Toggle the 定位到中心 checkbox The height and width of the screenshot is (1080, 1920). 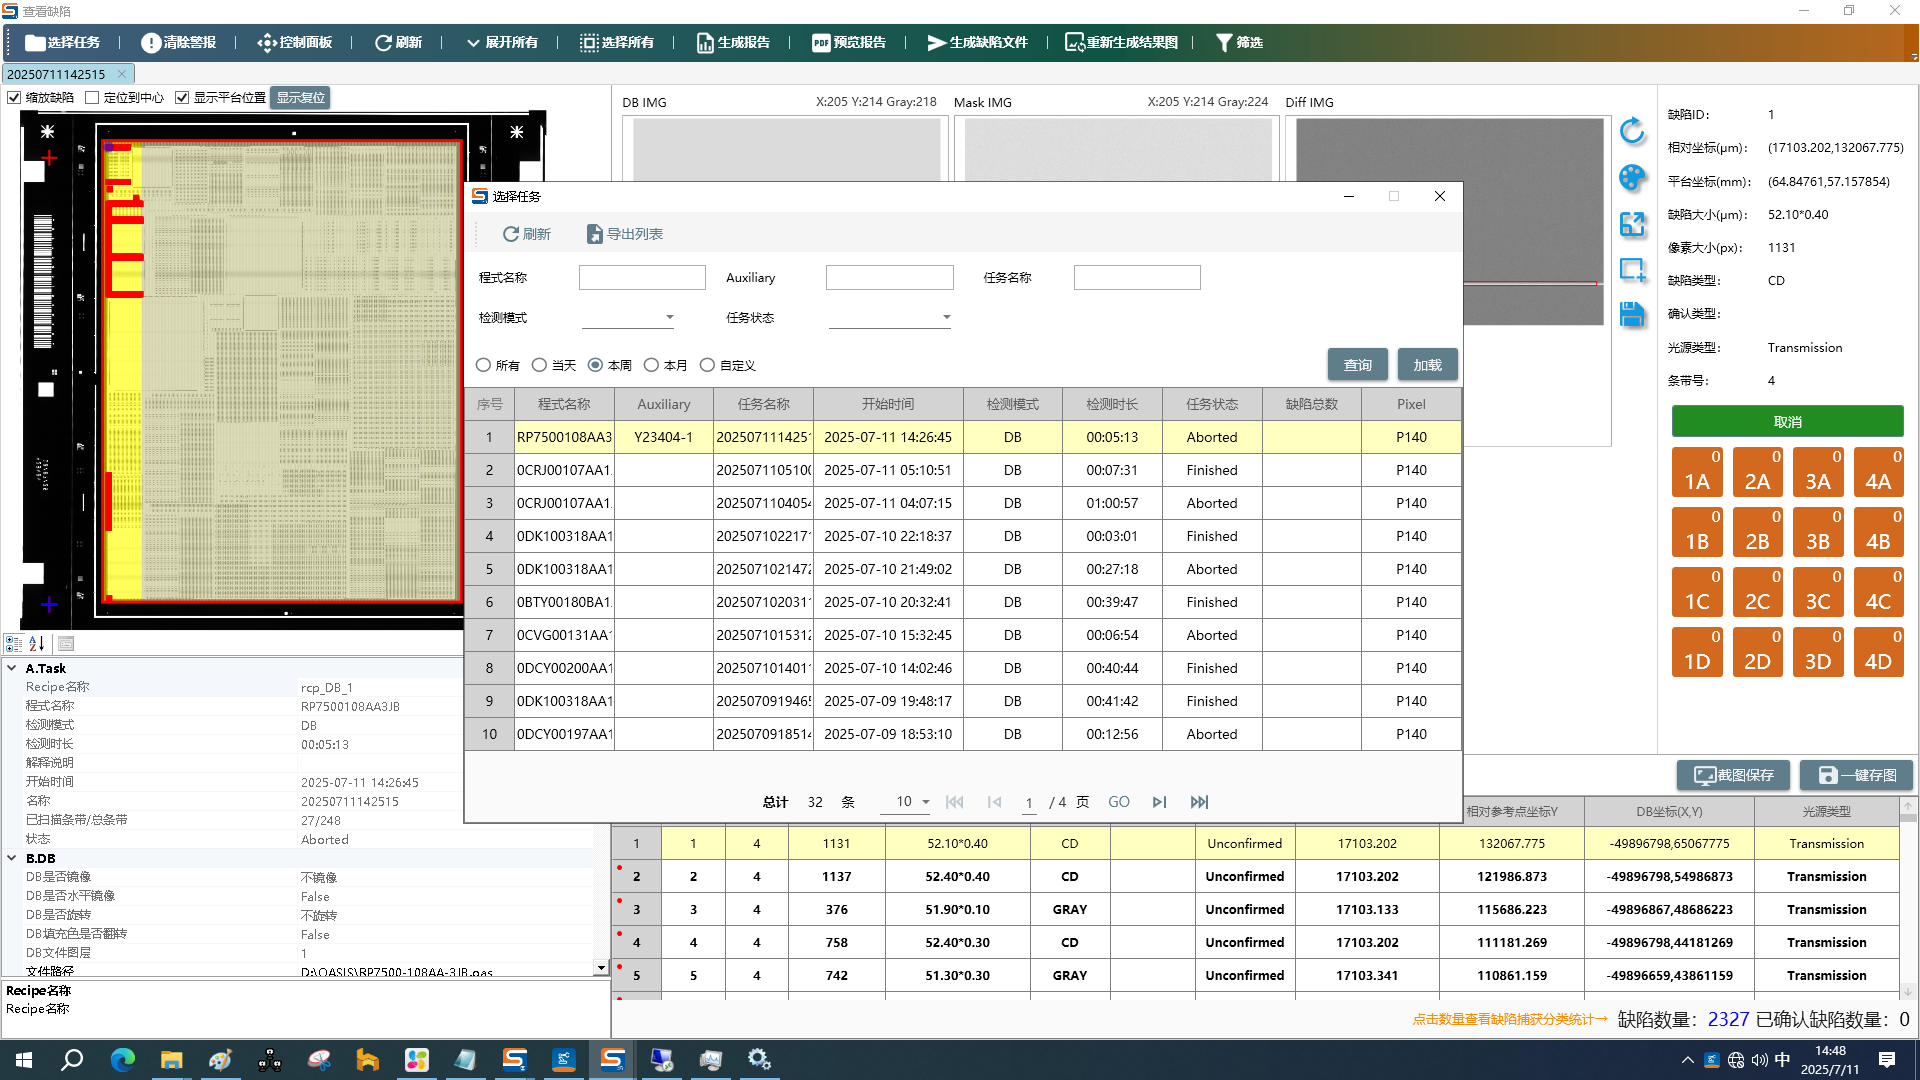(x=92, y=97)
